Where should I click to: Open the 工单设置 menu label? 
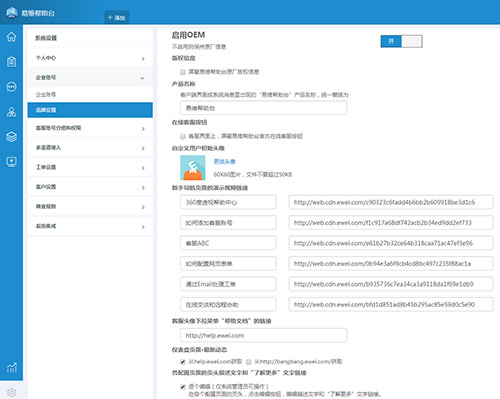click(x=46, y=167)
